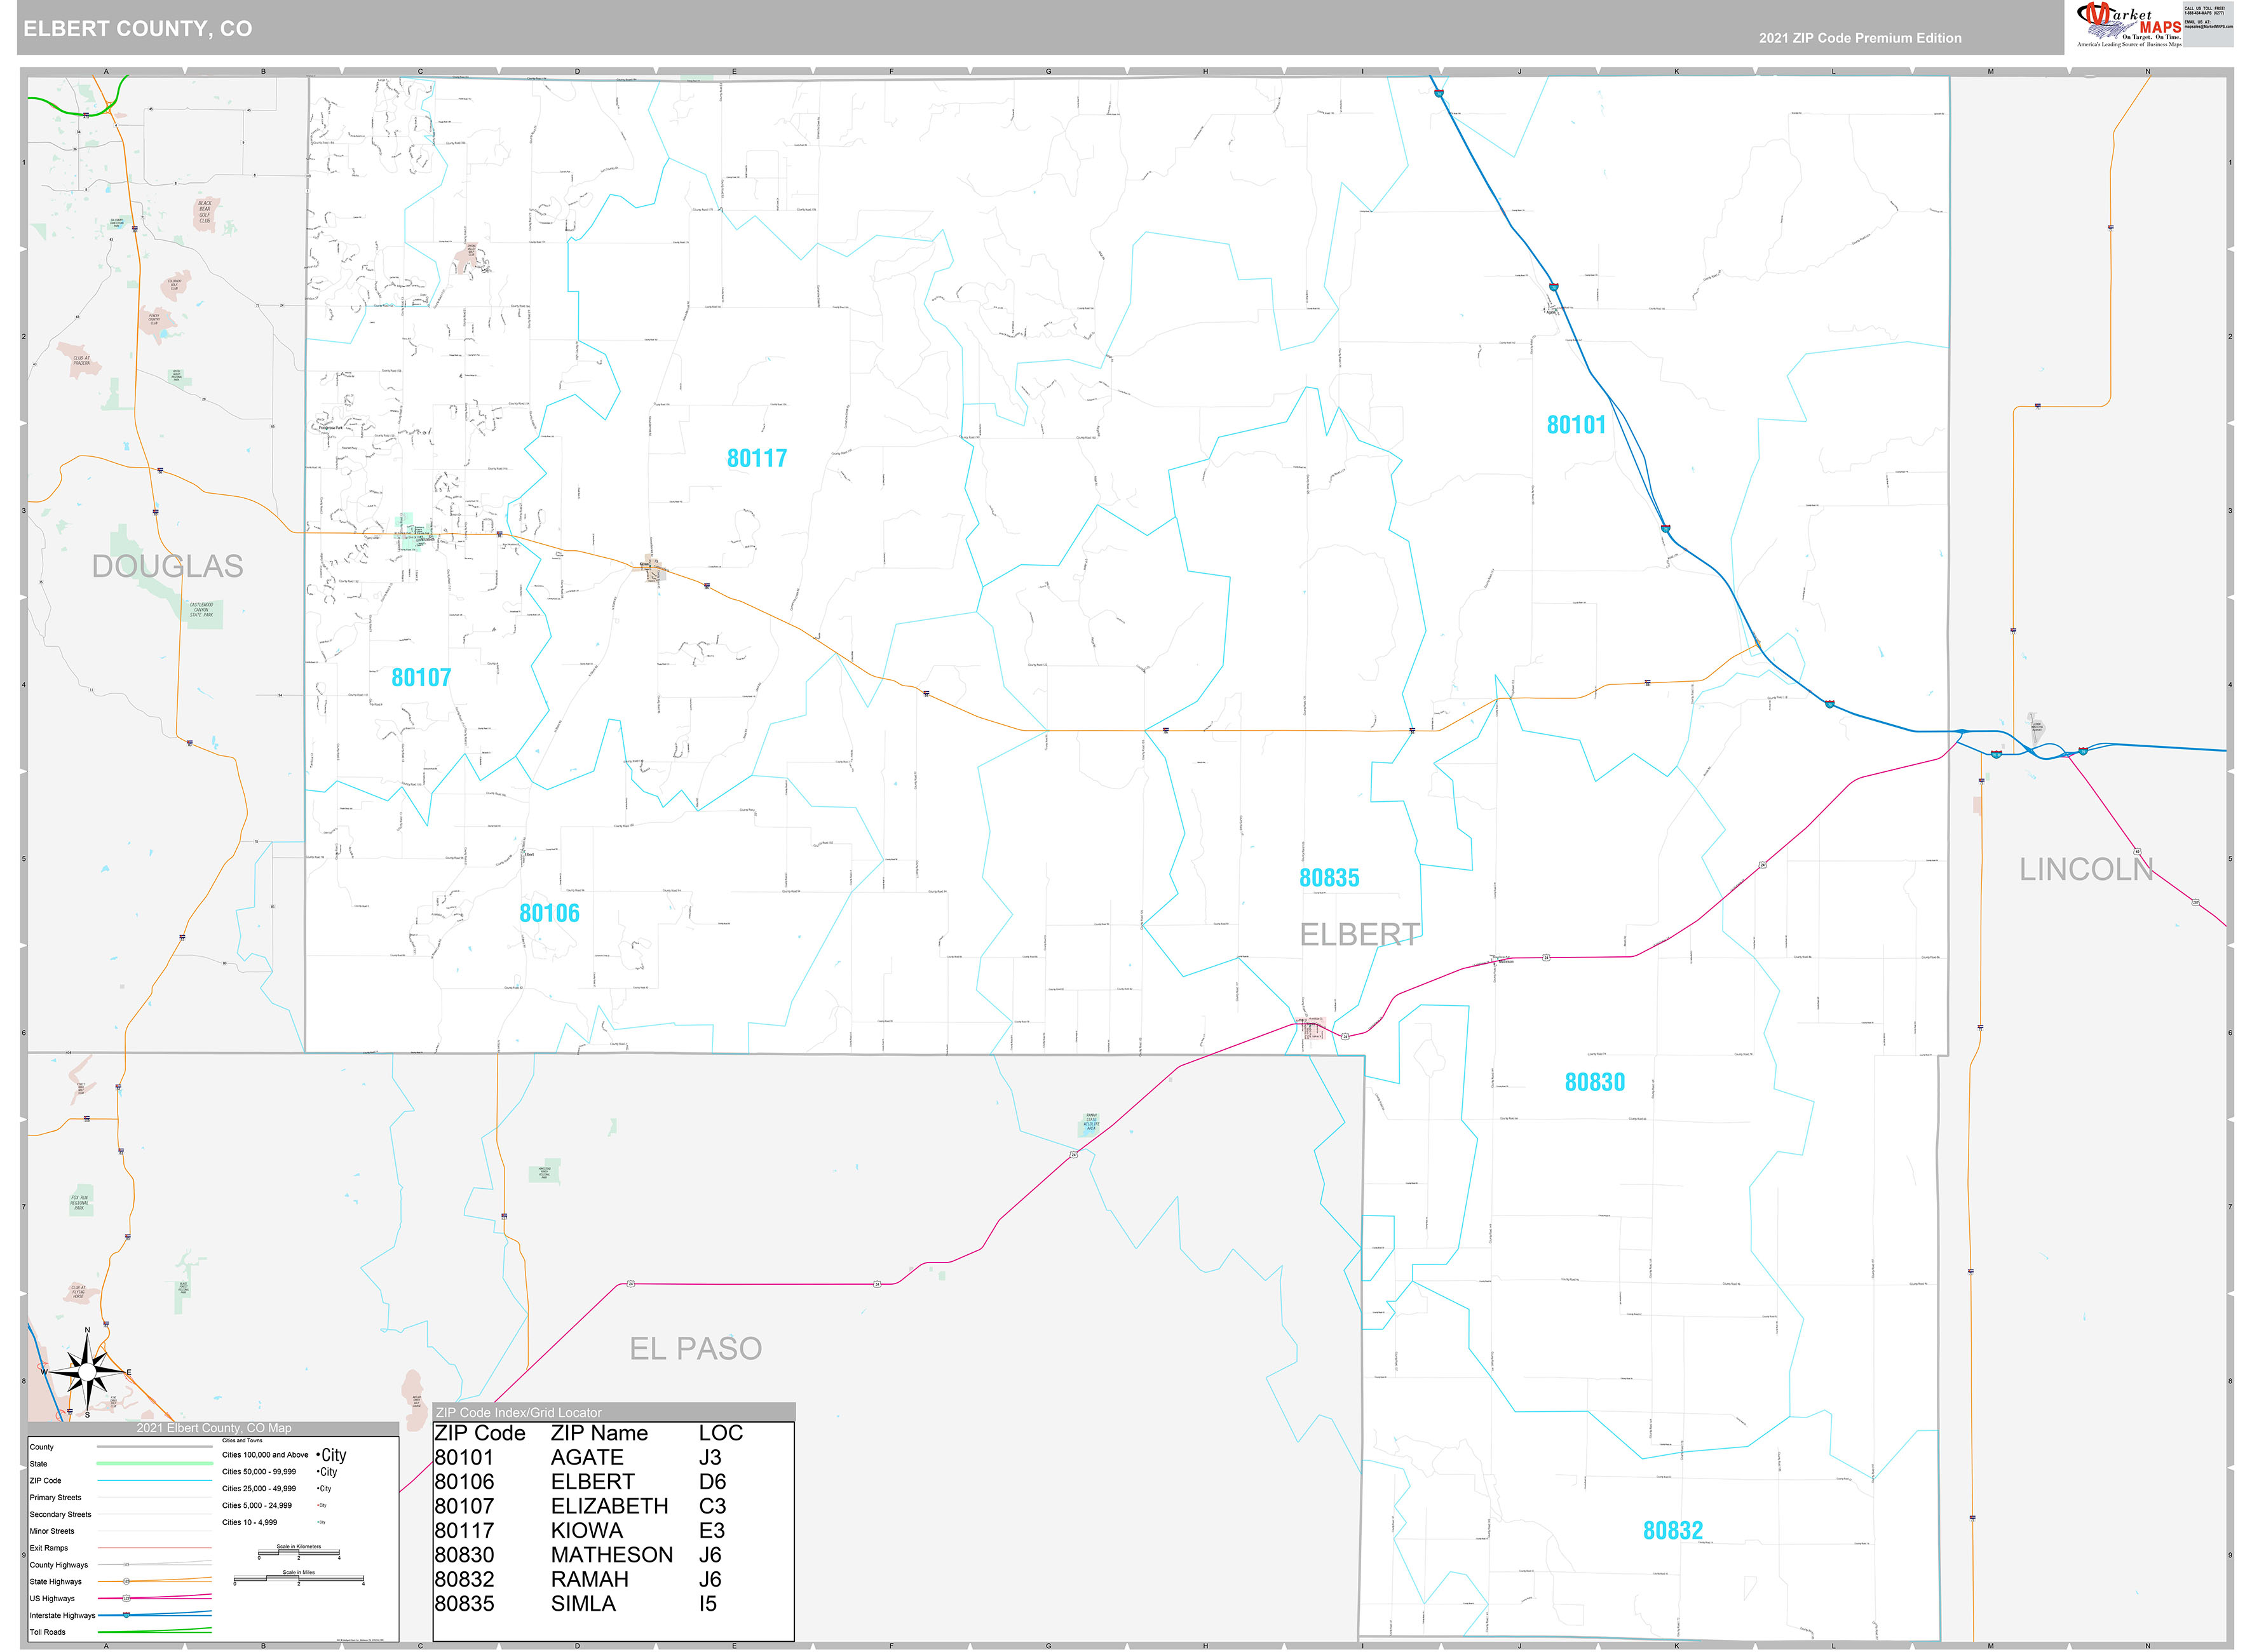
Task: Click the US Highways magenta line symbol
Action: tap(150, 1599)
